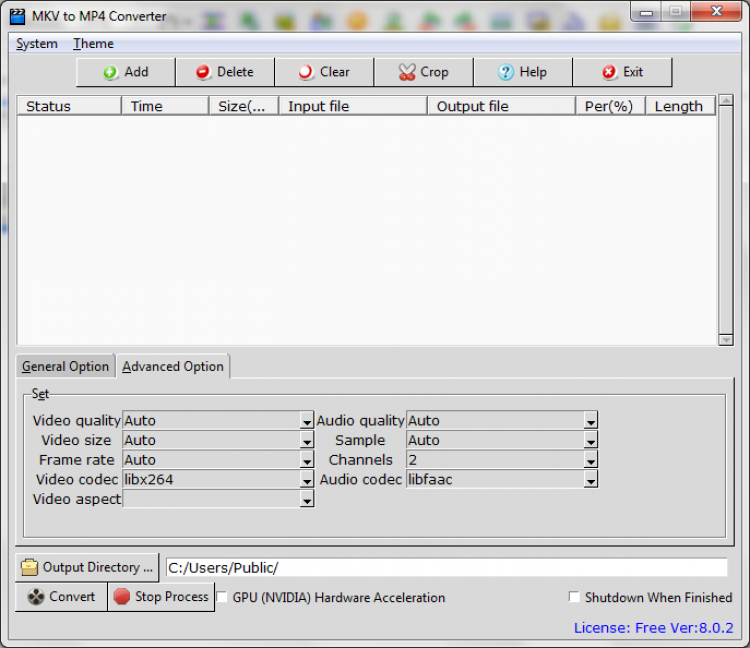Screen dimensions: 750x648
Task: Click the Length column header
Action: 681,106
